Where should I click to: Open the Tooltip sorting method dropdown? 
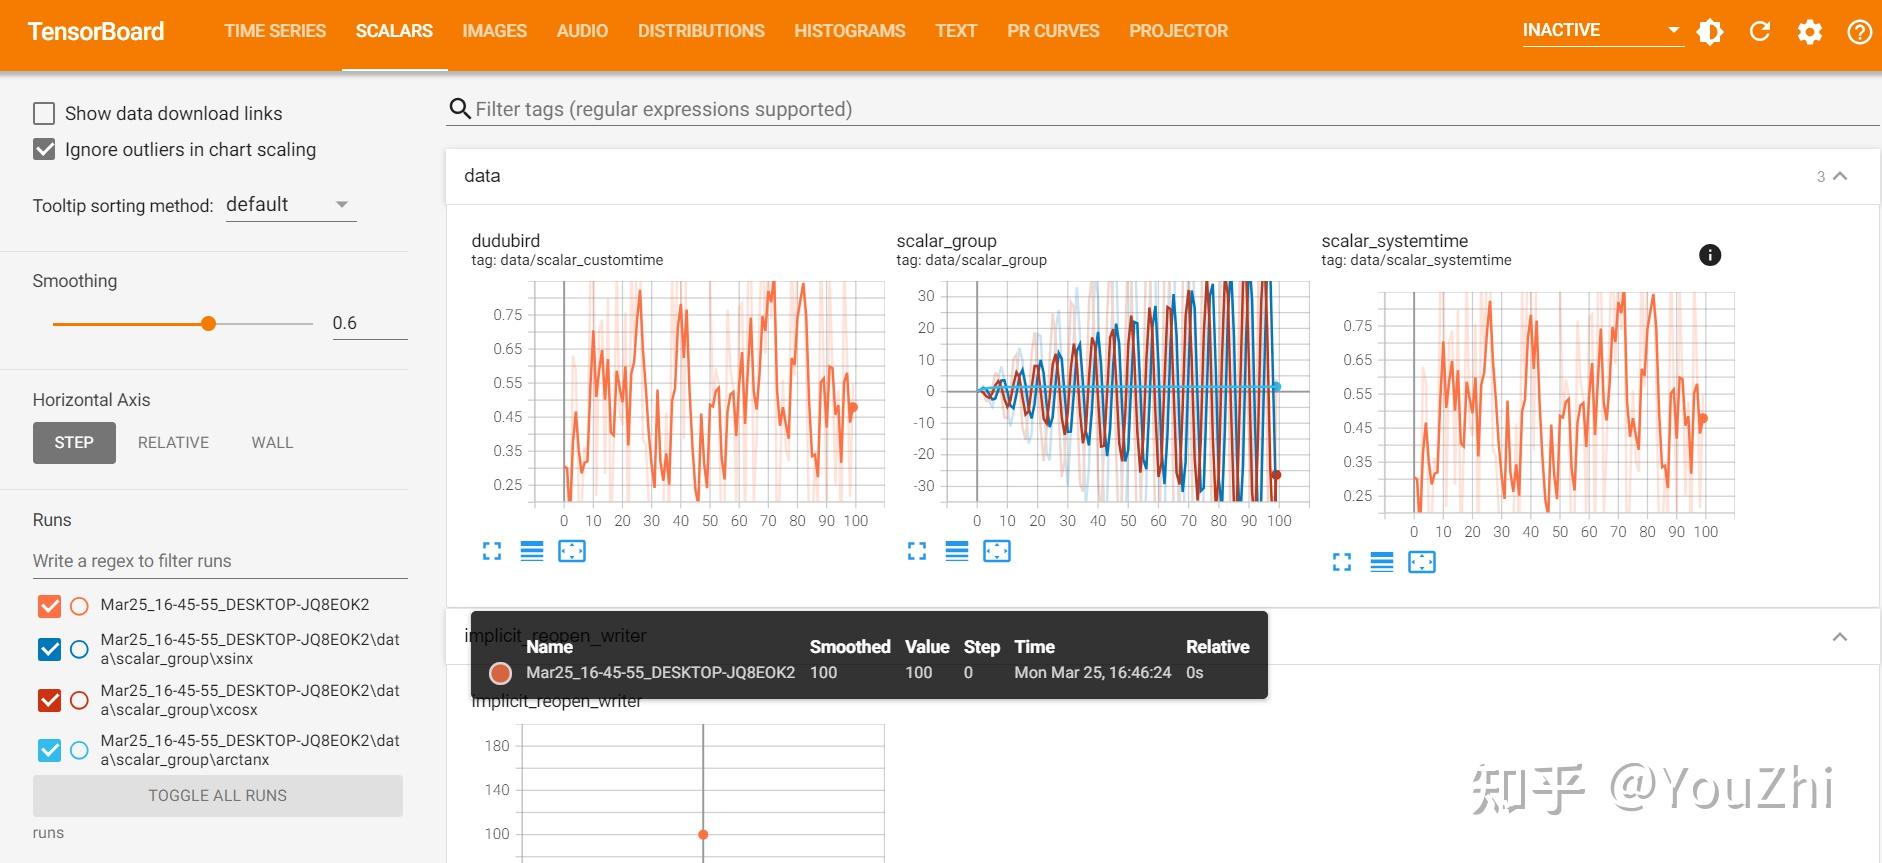point(291,205)
